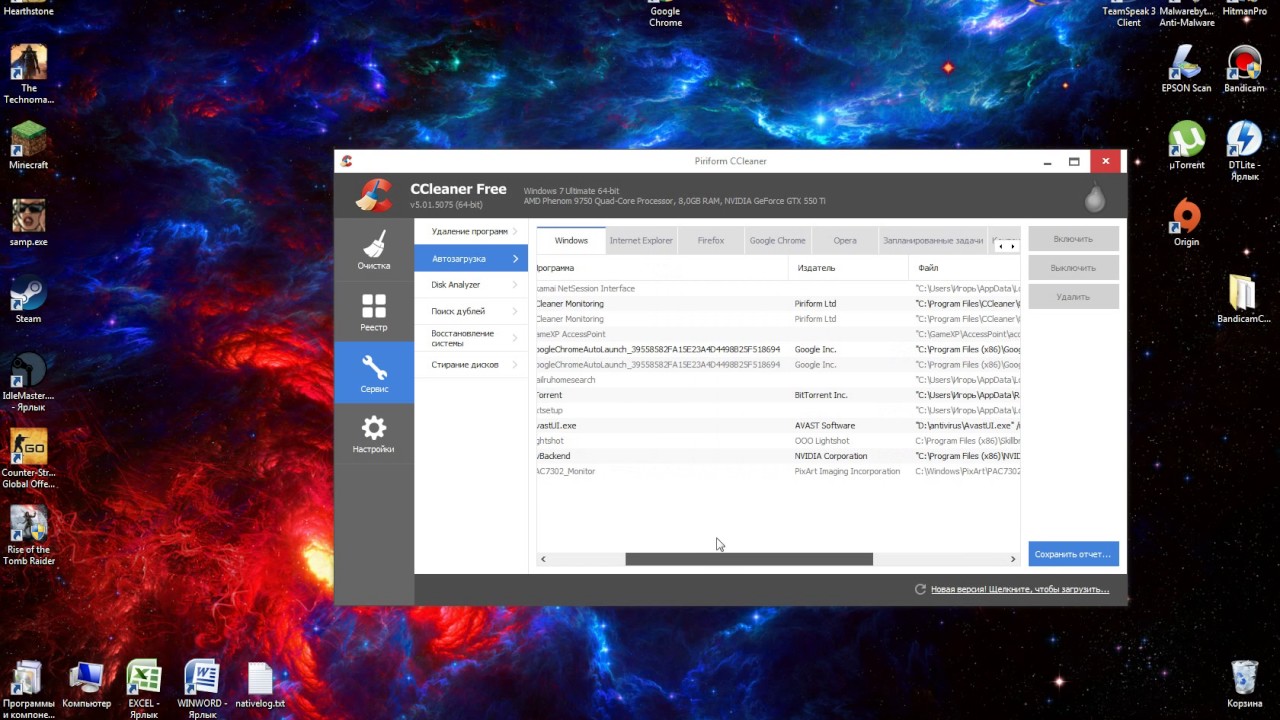Open WINWORD shortcut on desktop
This screenshot has width=1280, height=720.
point(202,689)
